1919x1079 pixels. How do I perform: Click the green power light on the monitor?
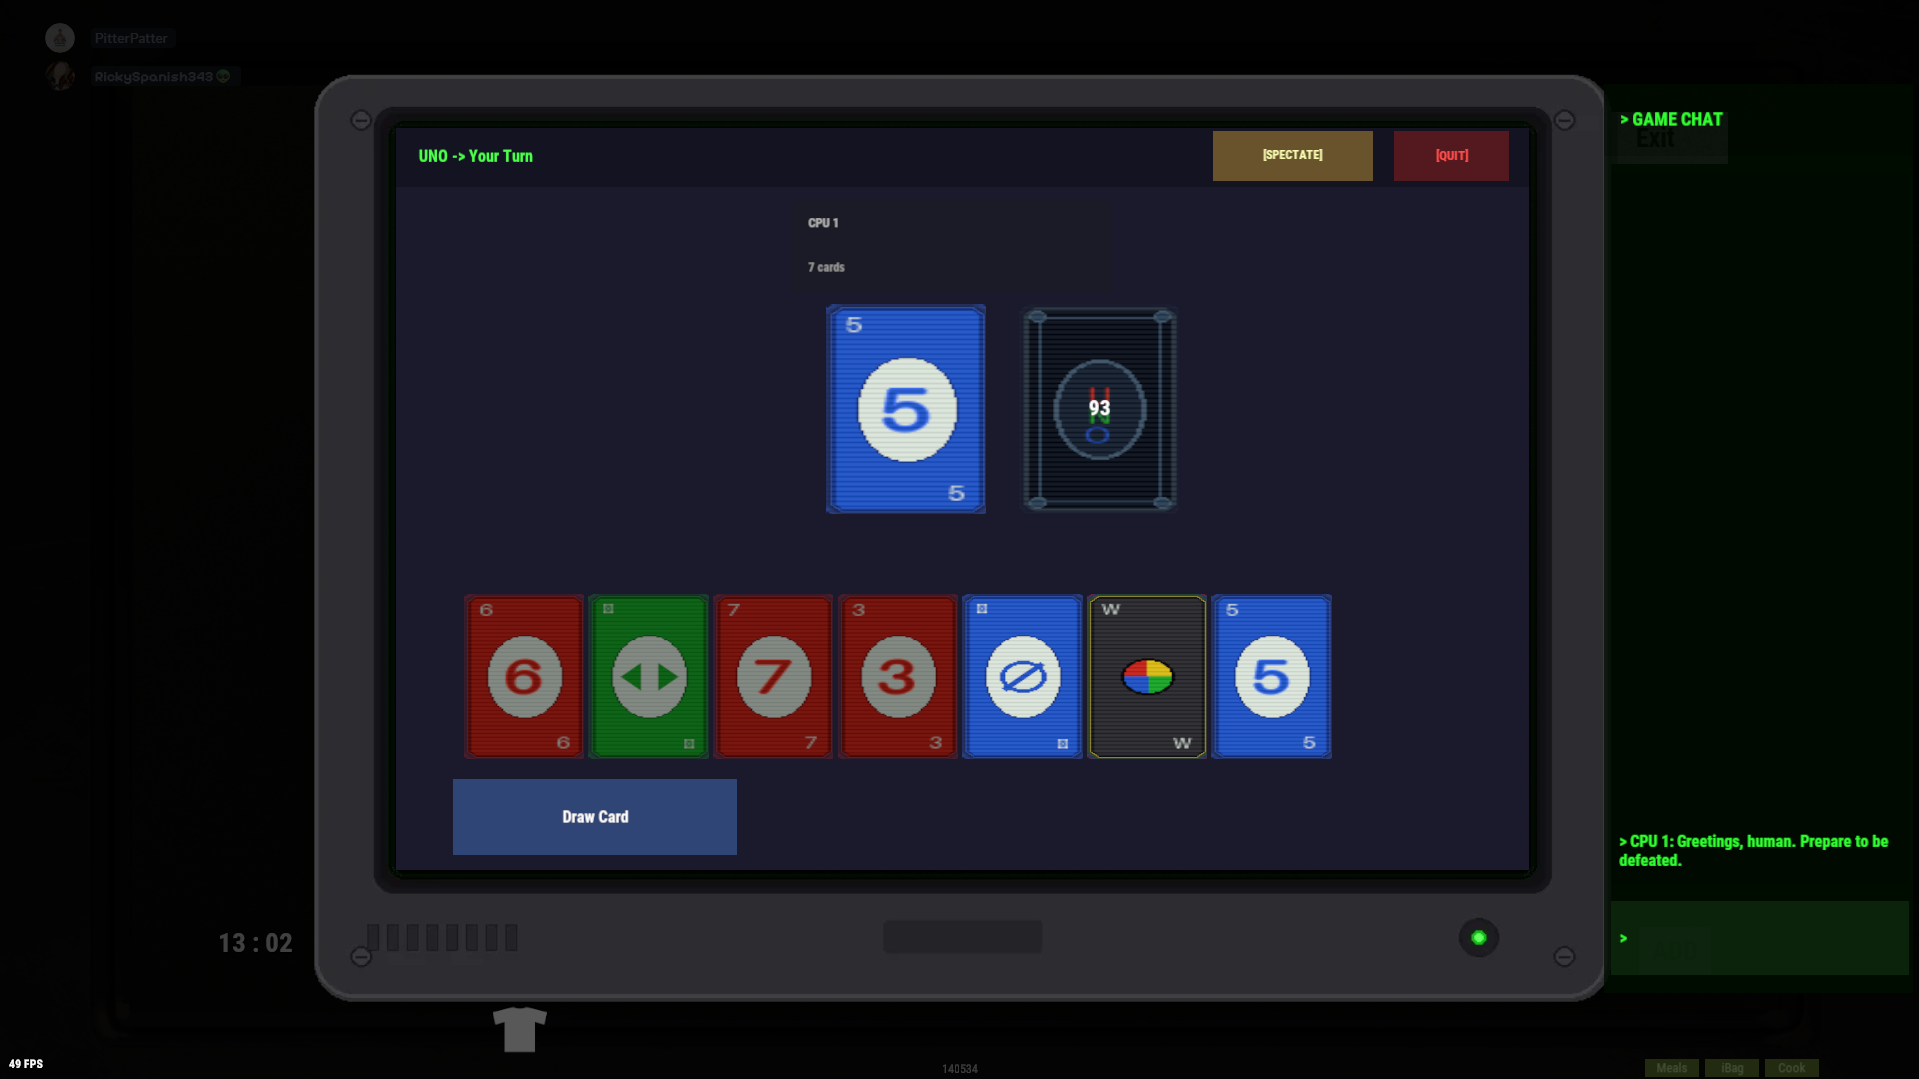tap(1478, 938)
